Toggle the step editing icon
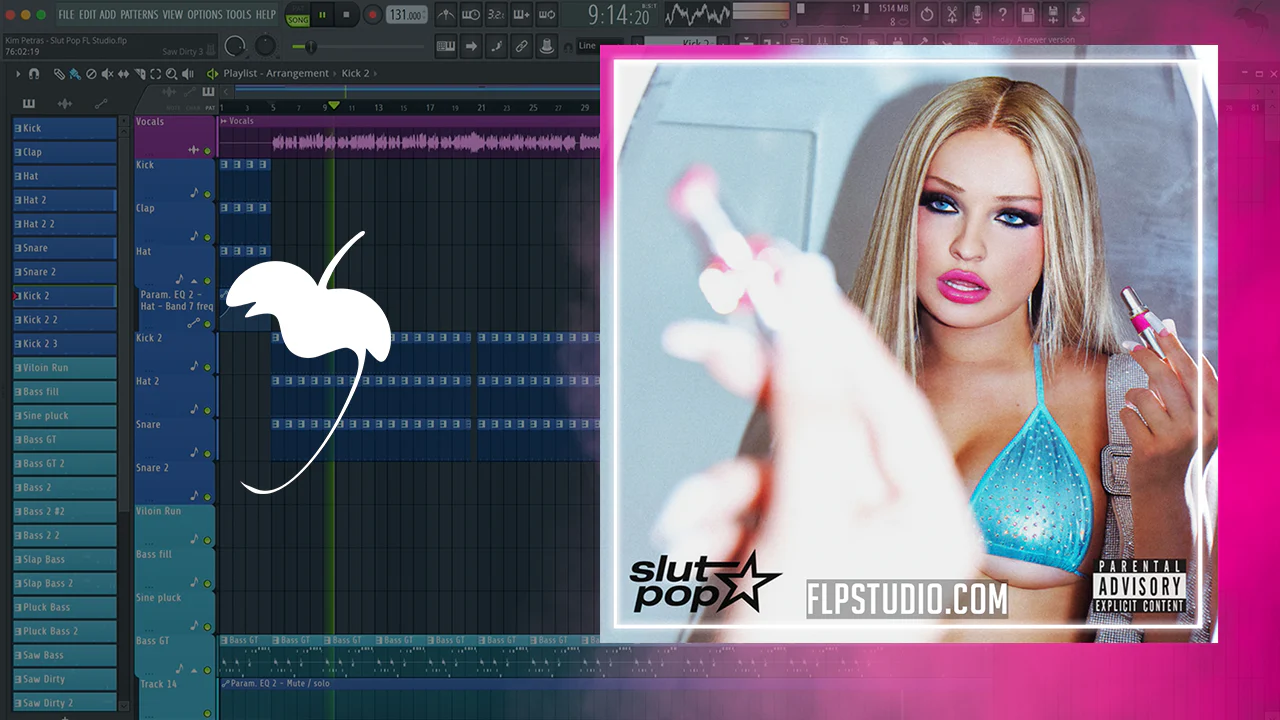Viewport: 1280px width, 720px height. coord(496,46)
